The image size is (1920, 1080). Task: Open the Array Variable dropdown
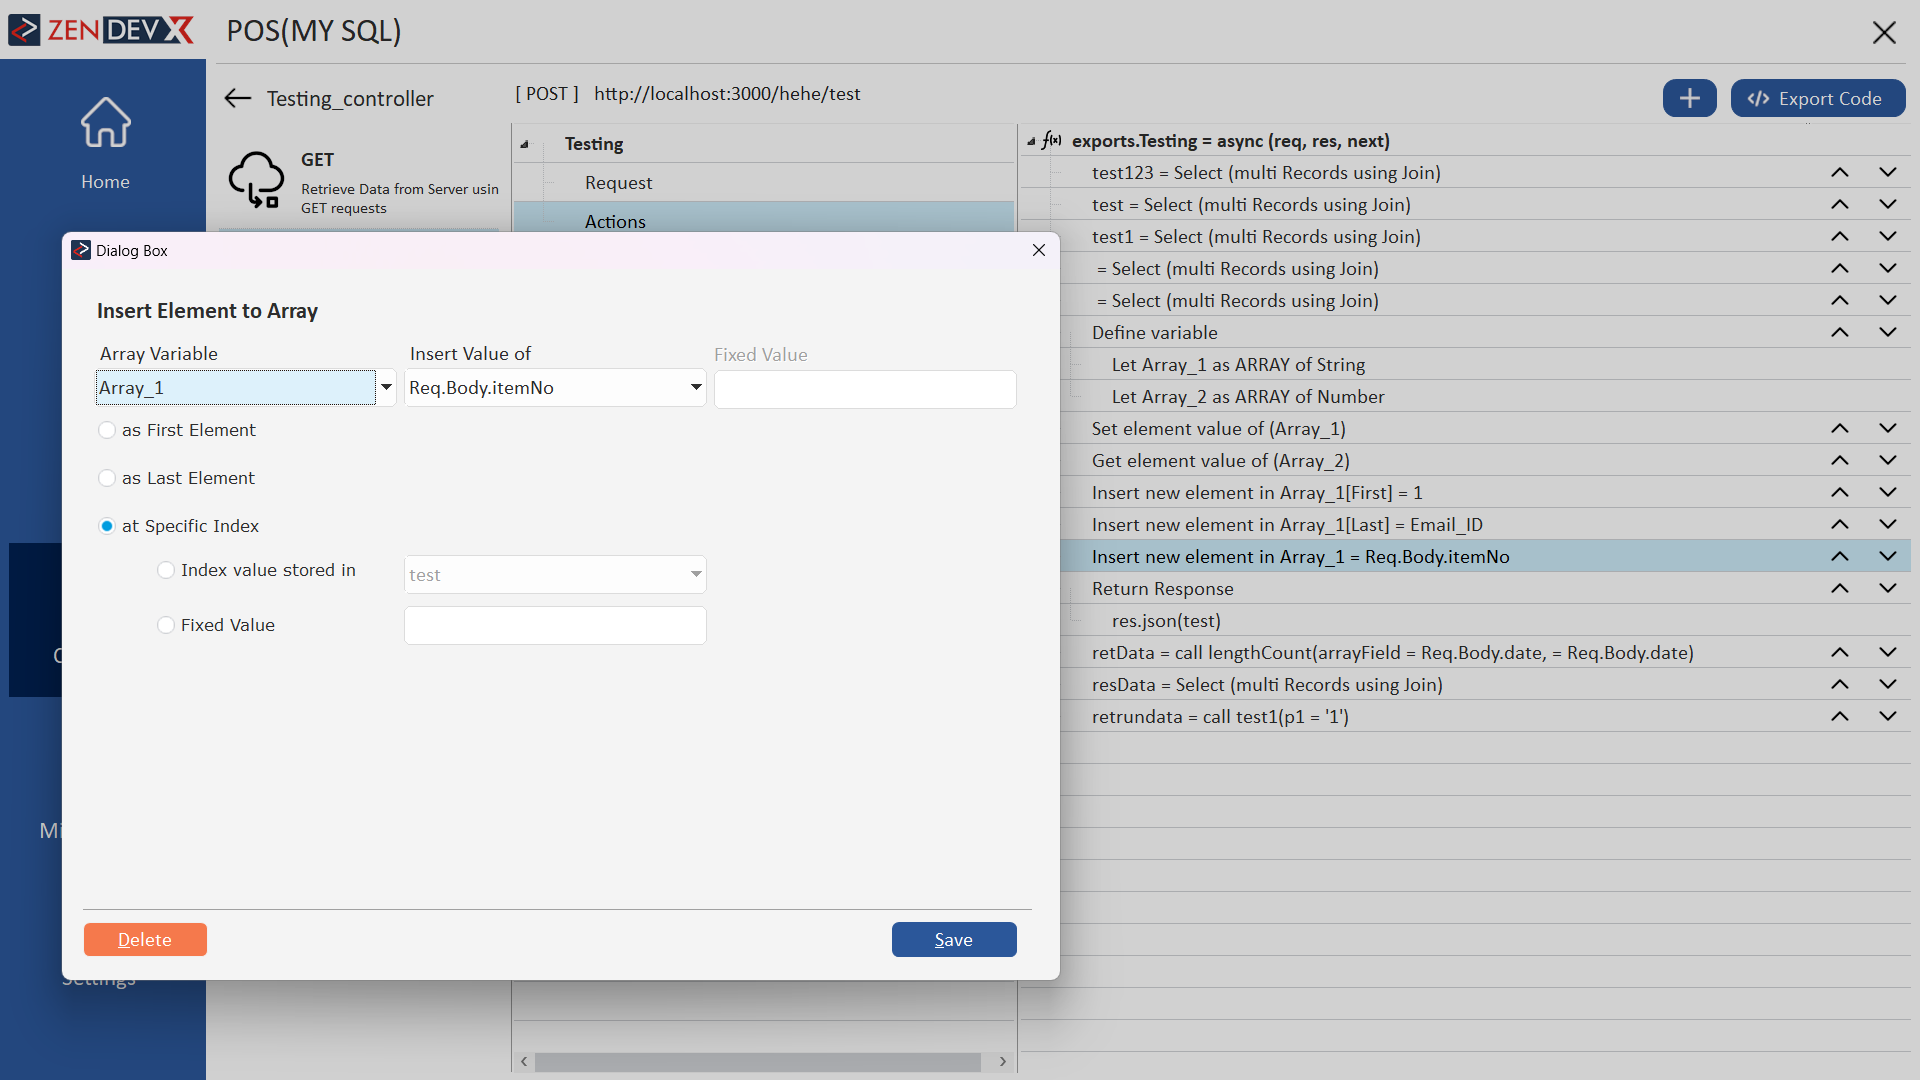point(386,388)
